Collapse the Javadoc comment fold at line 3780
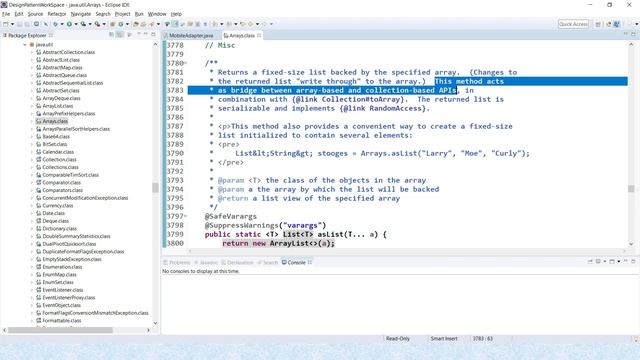The image size is (640, 360). pyautogui.click(x=185, y=63)
